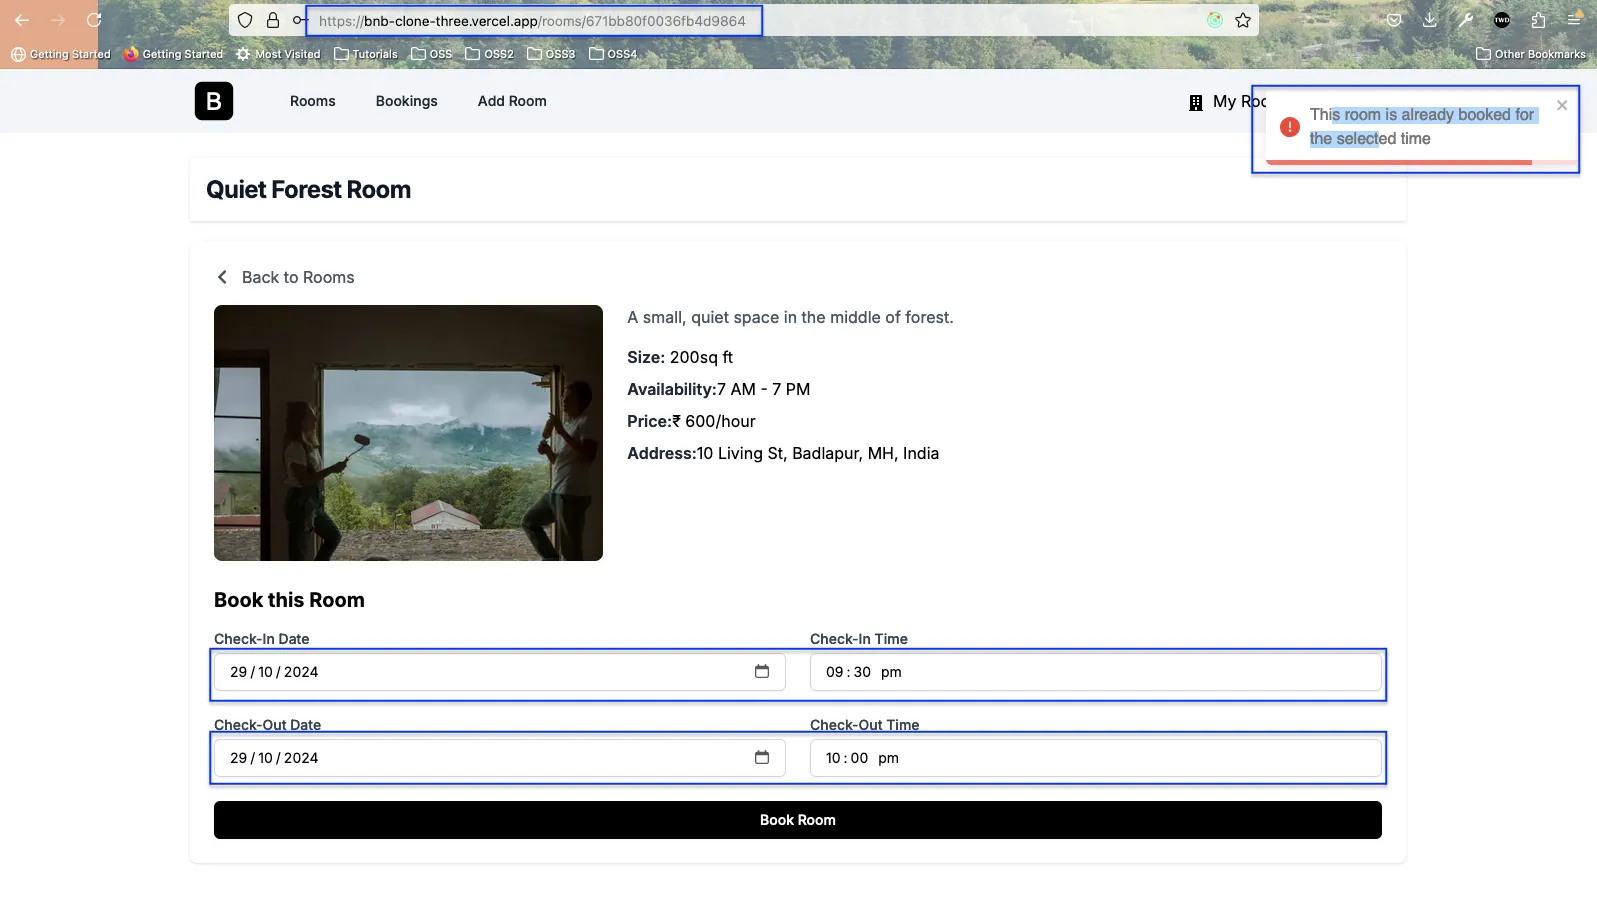The image size is (1597, 904).
Task: Open the My Rooms nav link
Action: click(x=1228, y=101)
